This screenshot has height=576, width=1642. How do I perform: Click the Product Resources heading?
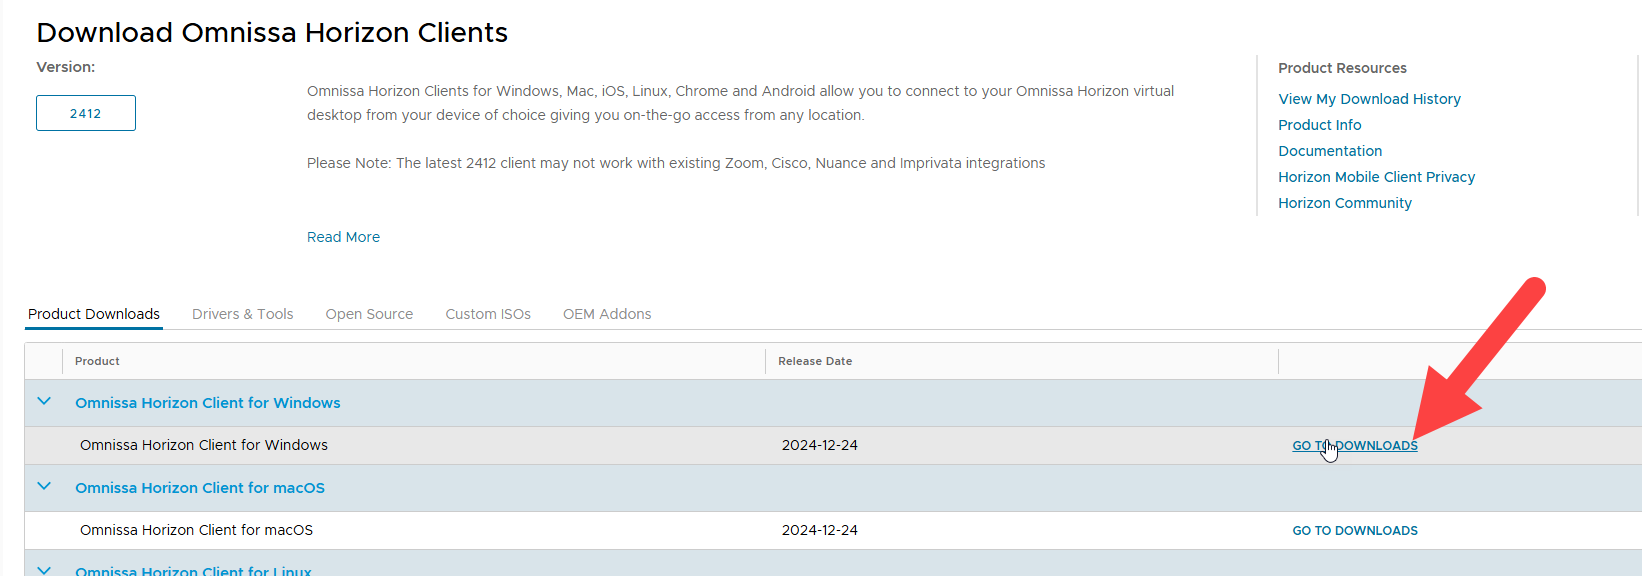(x=1342, y=68)
